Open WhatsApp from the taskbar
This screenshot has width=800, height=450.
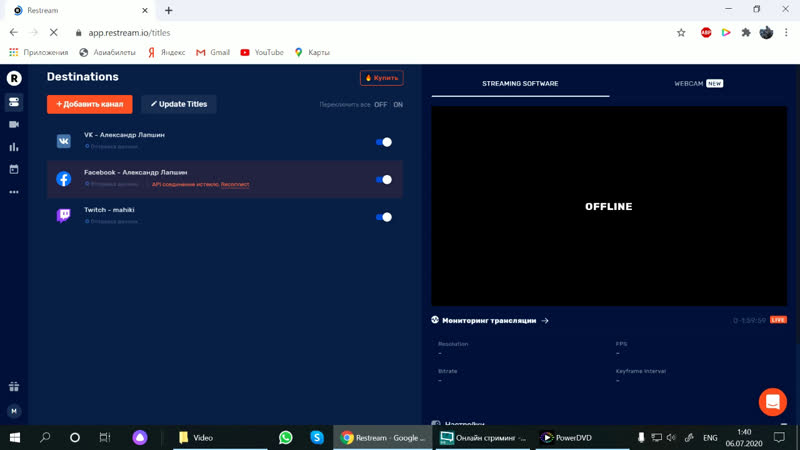(x=286, y=438)
